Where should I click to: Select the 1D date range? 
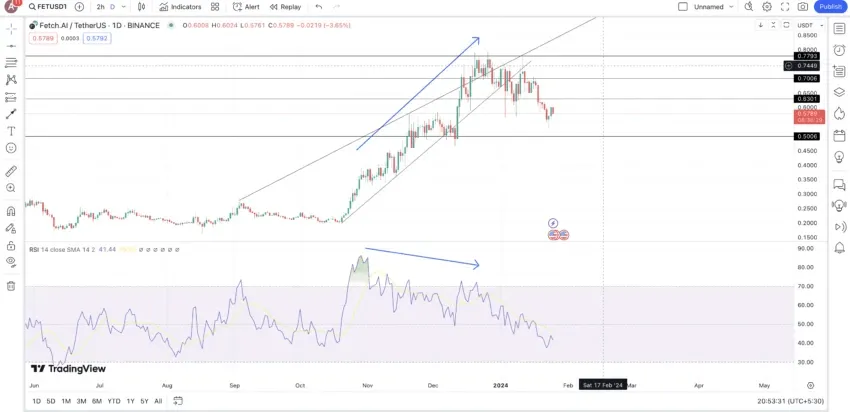pyautogui.click(x=36, y=401)
